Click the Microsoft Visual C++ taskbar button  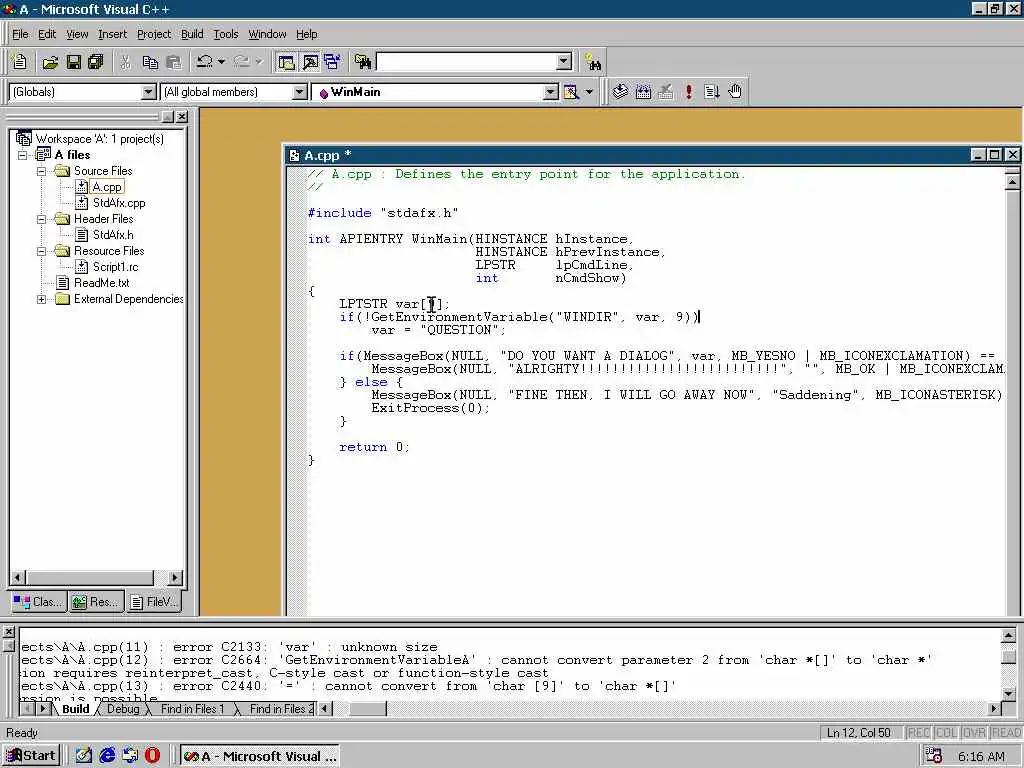260,756
